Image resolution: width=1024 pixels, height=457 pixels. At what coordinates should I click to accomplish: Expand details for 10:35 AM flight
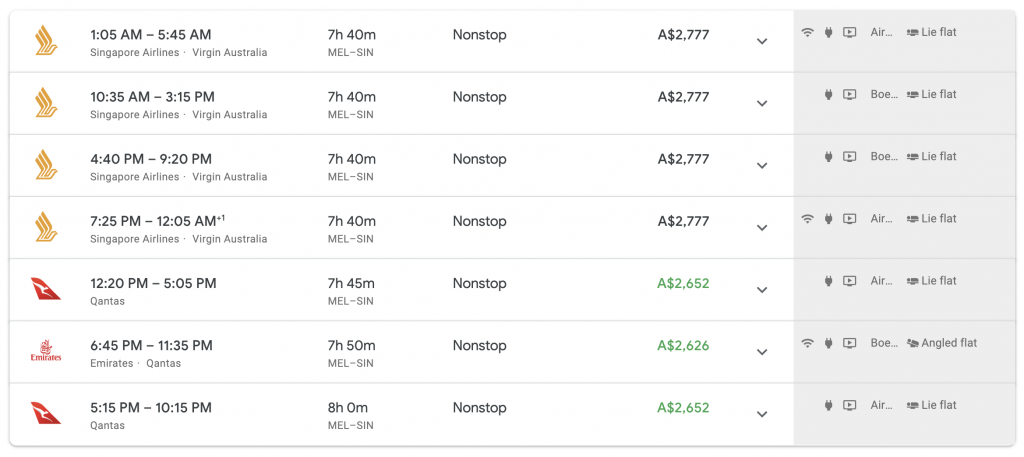pos(761,103)
